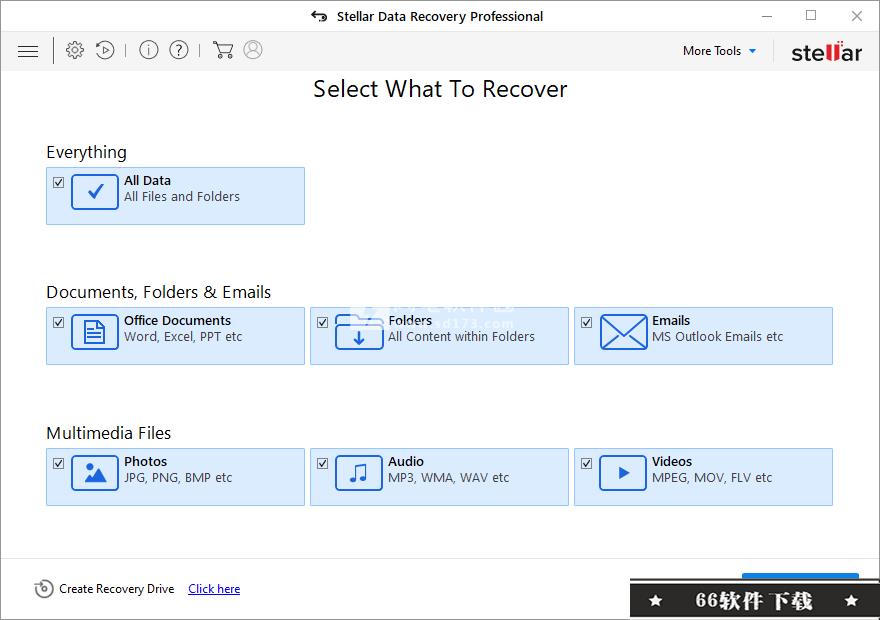This screenshot has width=880, height=620.
Task: Click the user account icon
Action: pos(253,50)
